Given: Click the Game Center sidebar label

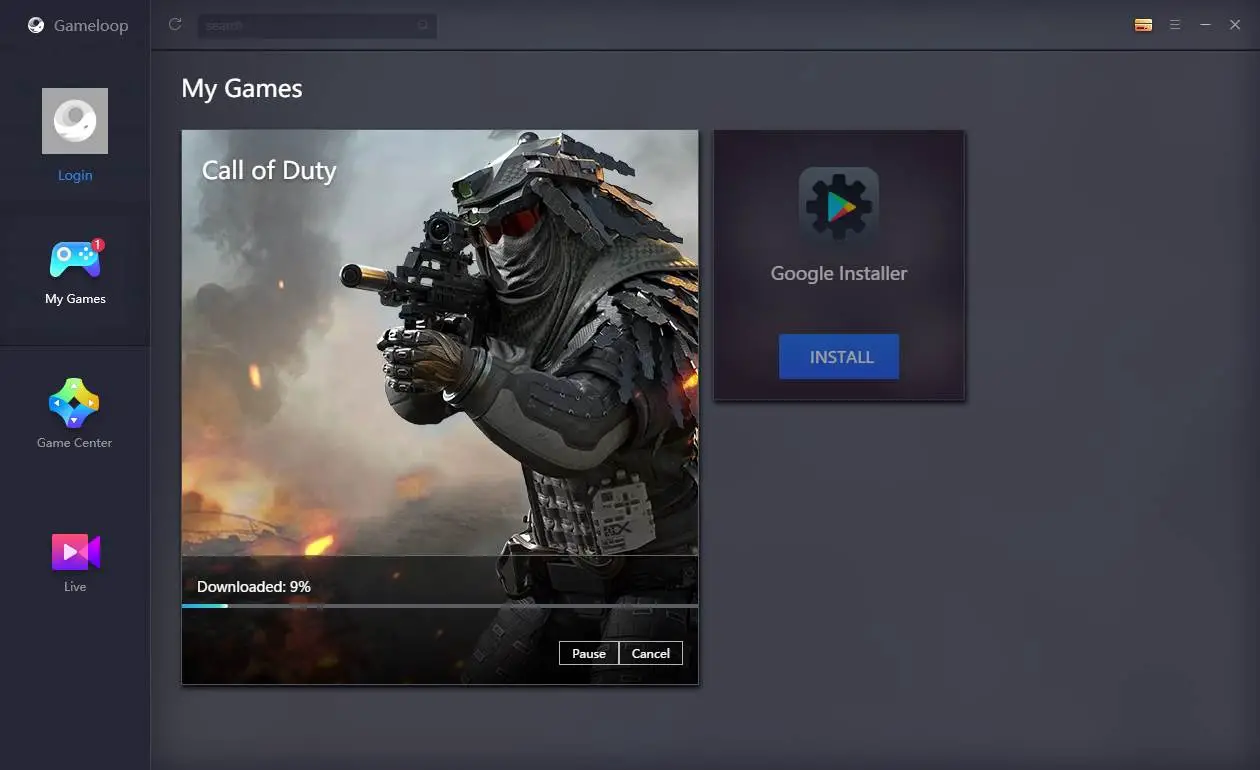Looking at the screenshot, I should 74,443.
